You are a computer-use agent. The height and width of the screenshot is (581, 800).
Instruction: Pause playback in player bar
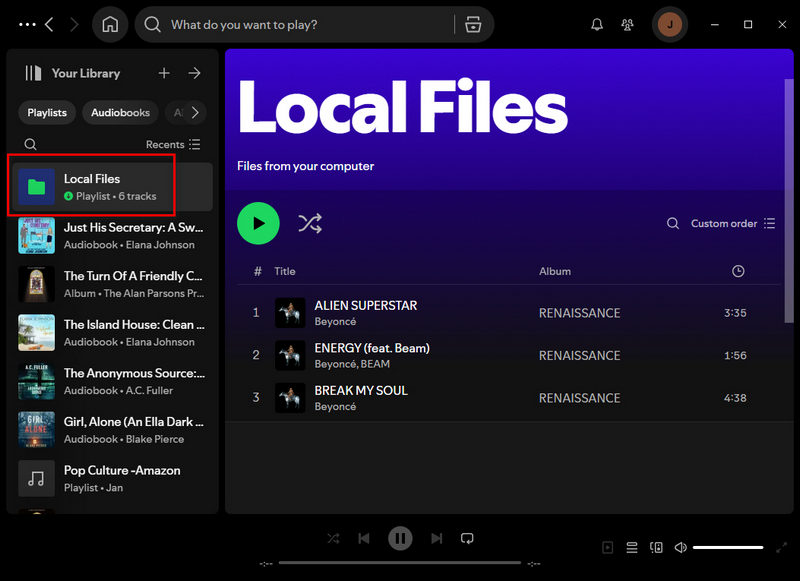(400, 539)
